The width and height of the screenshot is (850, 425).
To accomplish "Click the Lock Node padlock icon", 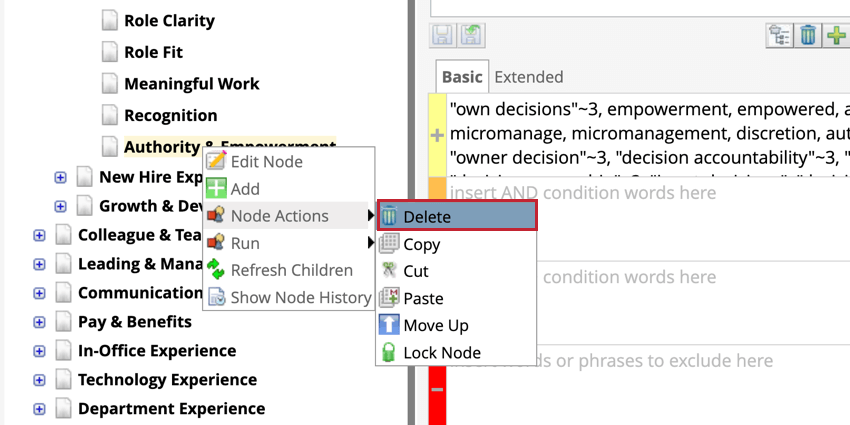I will pyautogui.click(x=389, y=352).
